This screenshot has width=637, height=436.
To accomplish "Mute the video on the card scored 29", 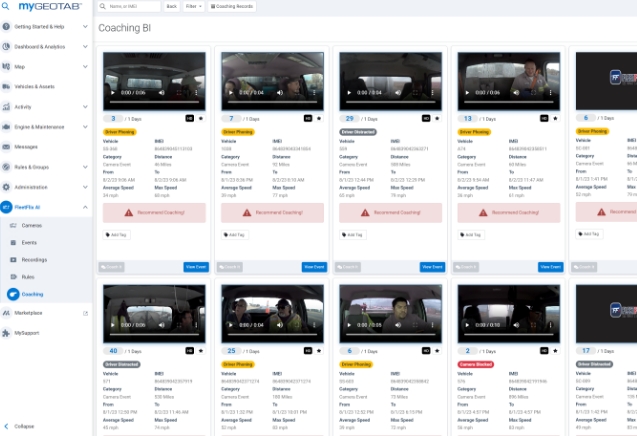I will point(398,93).
